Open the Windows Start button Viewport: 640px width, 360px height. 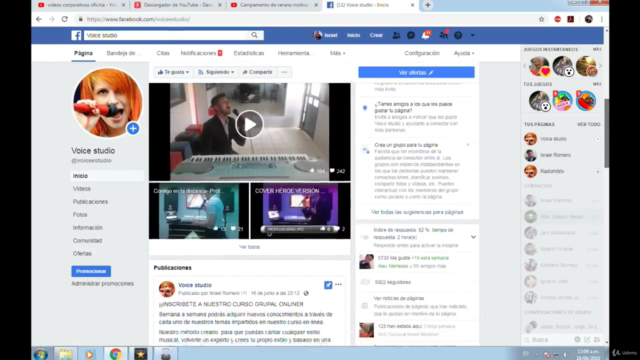[x=41, y=354]
